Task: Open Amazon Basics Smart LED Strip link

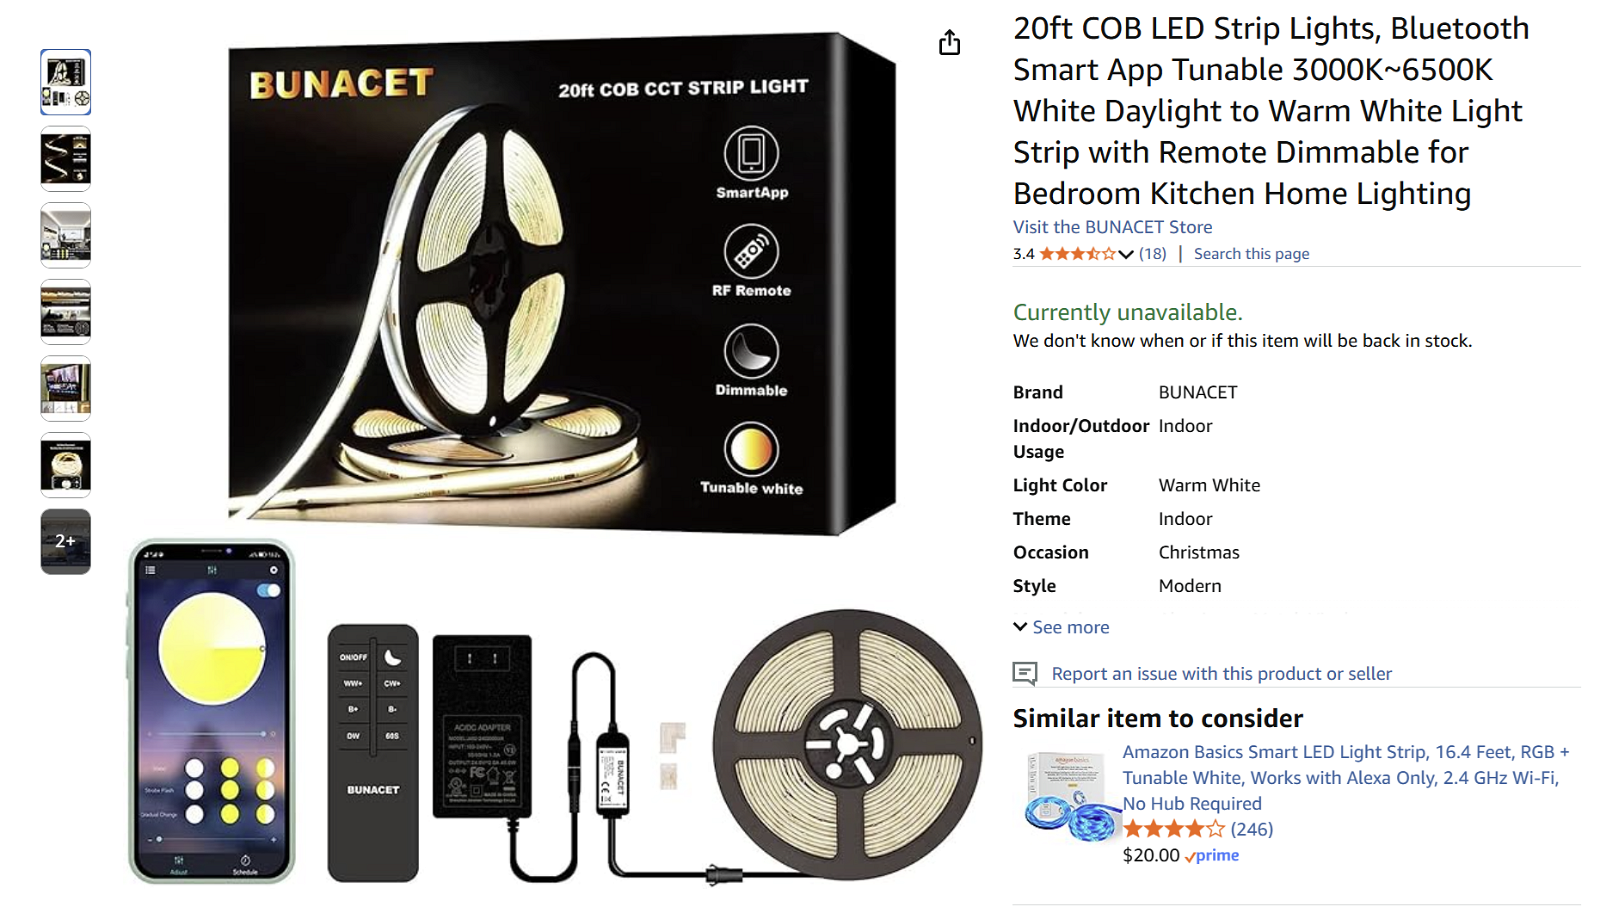Action: [1346, 777]
